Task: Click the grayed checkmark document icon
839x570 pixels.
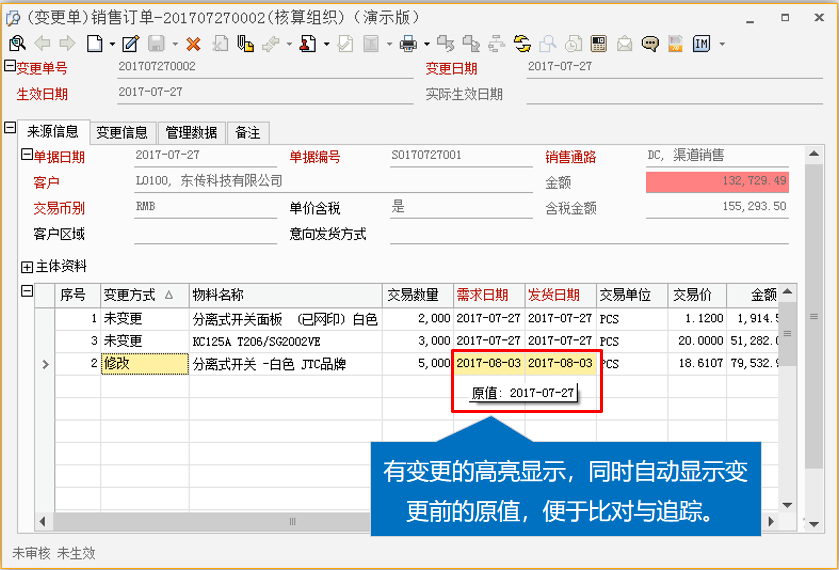Action: tap(345, 44)
